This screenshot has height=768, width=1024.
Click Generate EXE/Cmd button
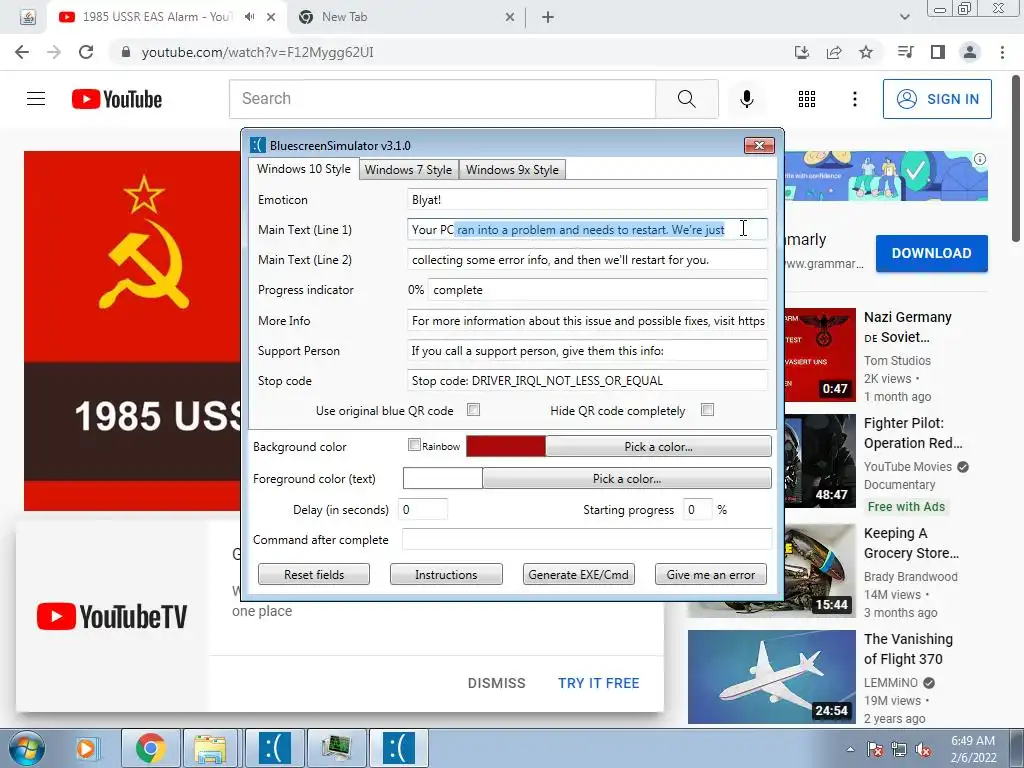click(579, 575)
